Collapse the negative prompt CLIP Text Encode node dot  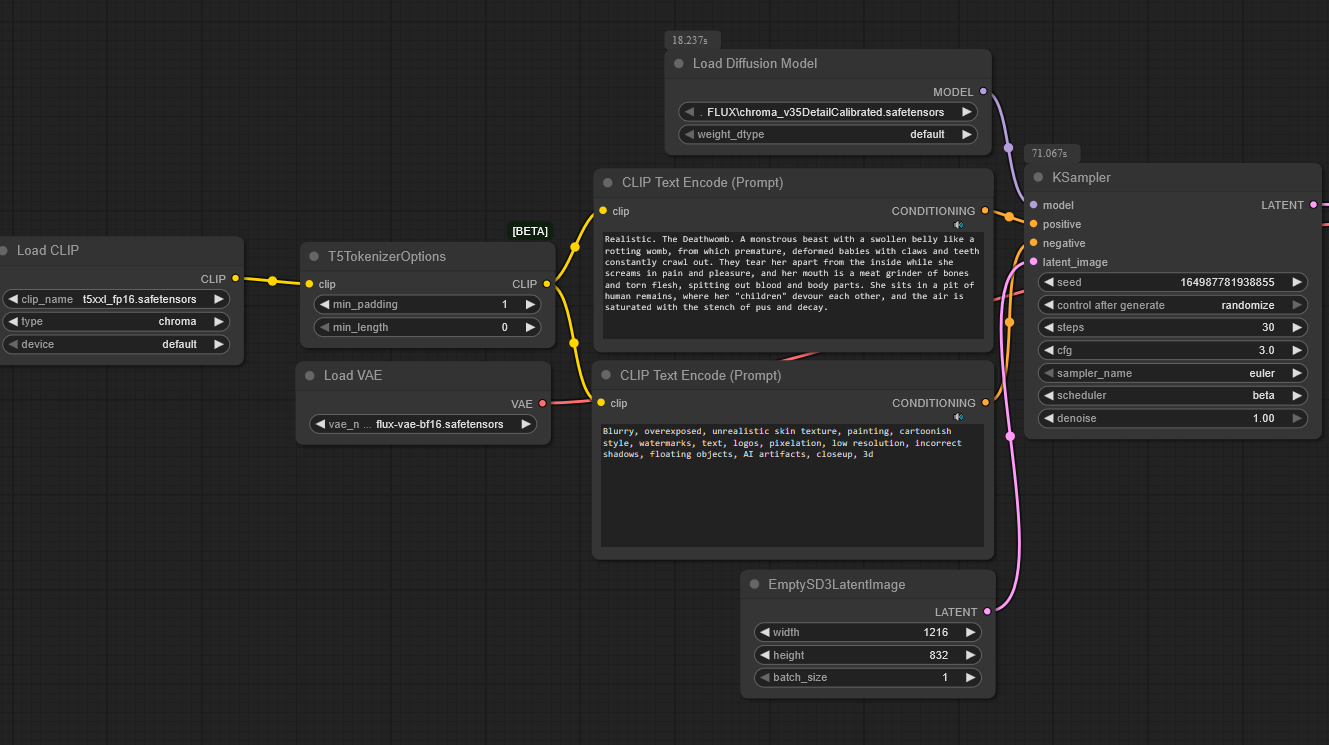(x=605, y=376)
